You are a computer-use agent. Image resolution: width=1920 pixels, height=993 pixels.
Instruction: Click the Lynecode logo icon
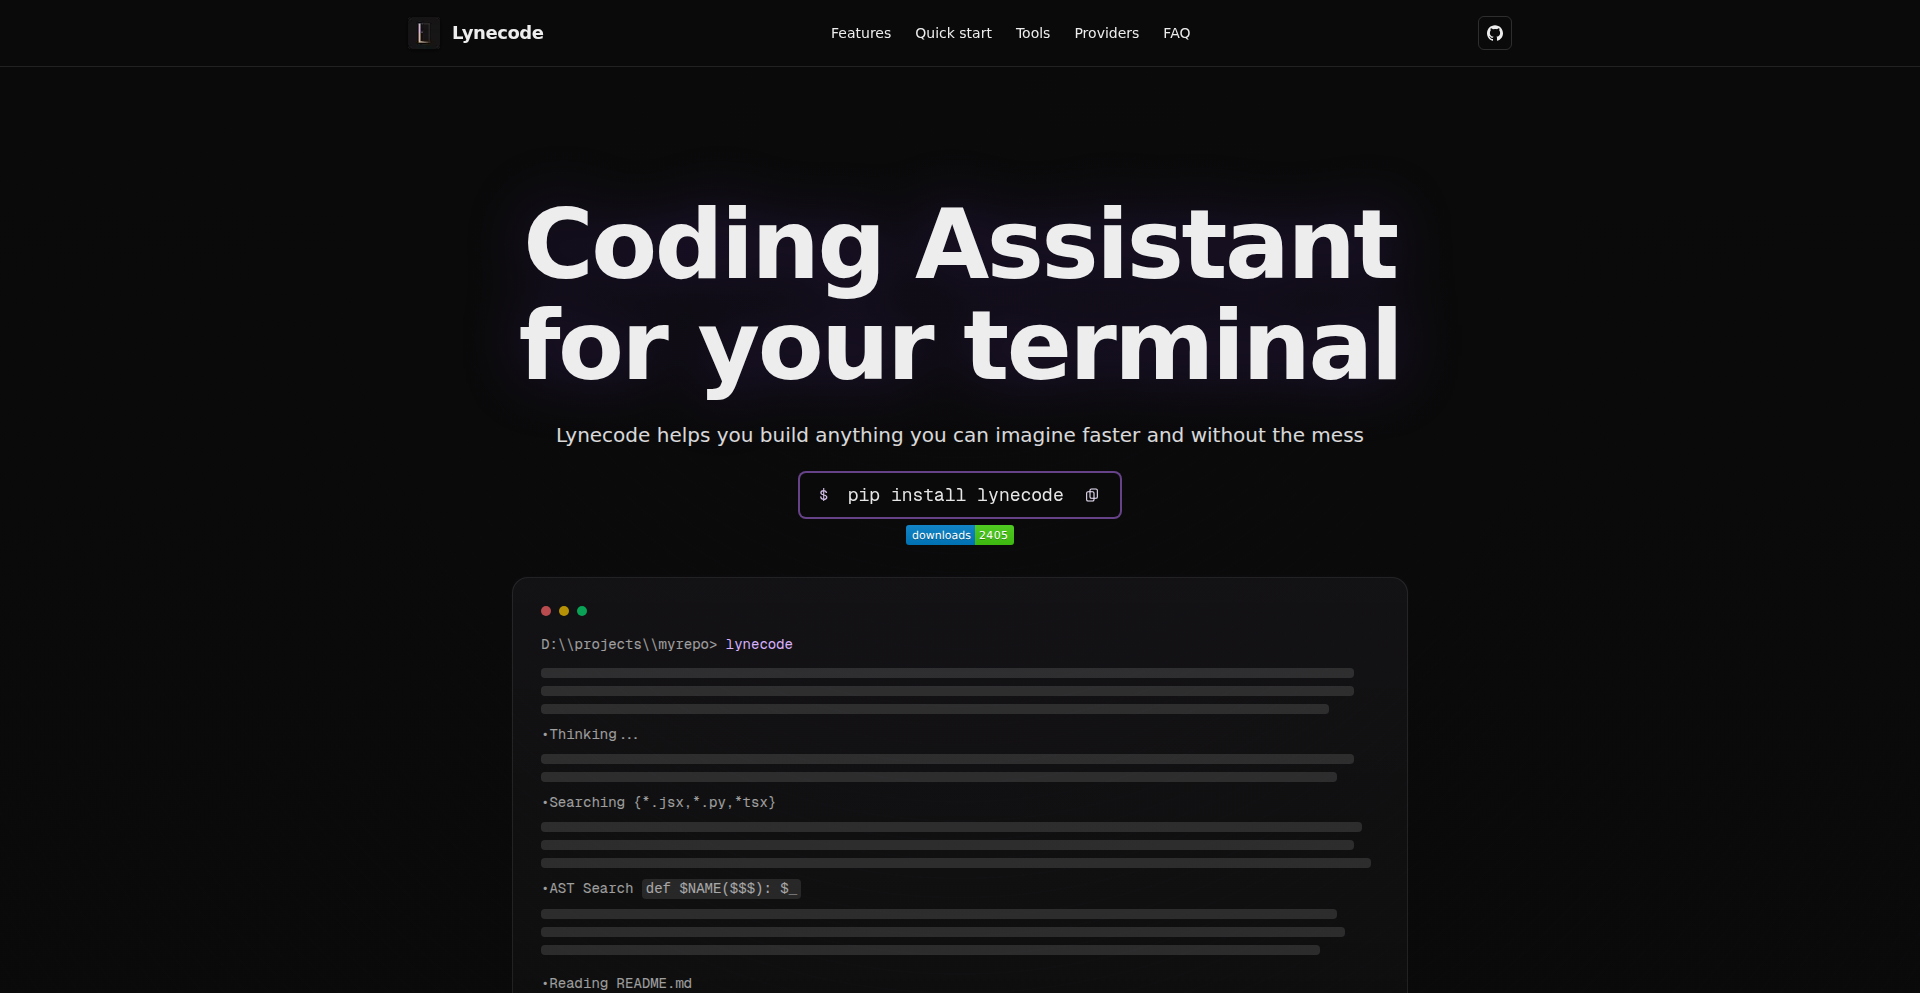423,32
